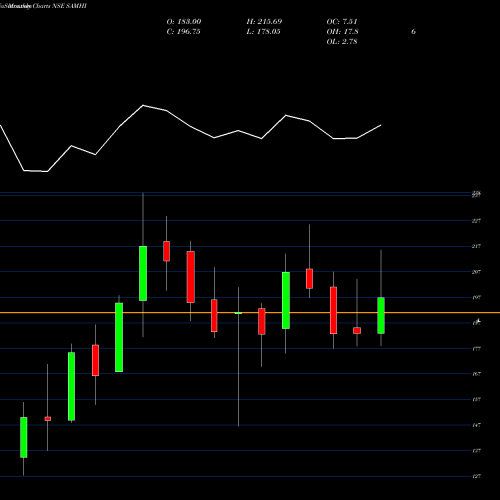Image resolution: width=500 pixels, height=500 pixels.
Task: Click the high value "H: 215.69"
Action: 264,22
